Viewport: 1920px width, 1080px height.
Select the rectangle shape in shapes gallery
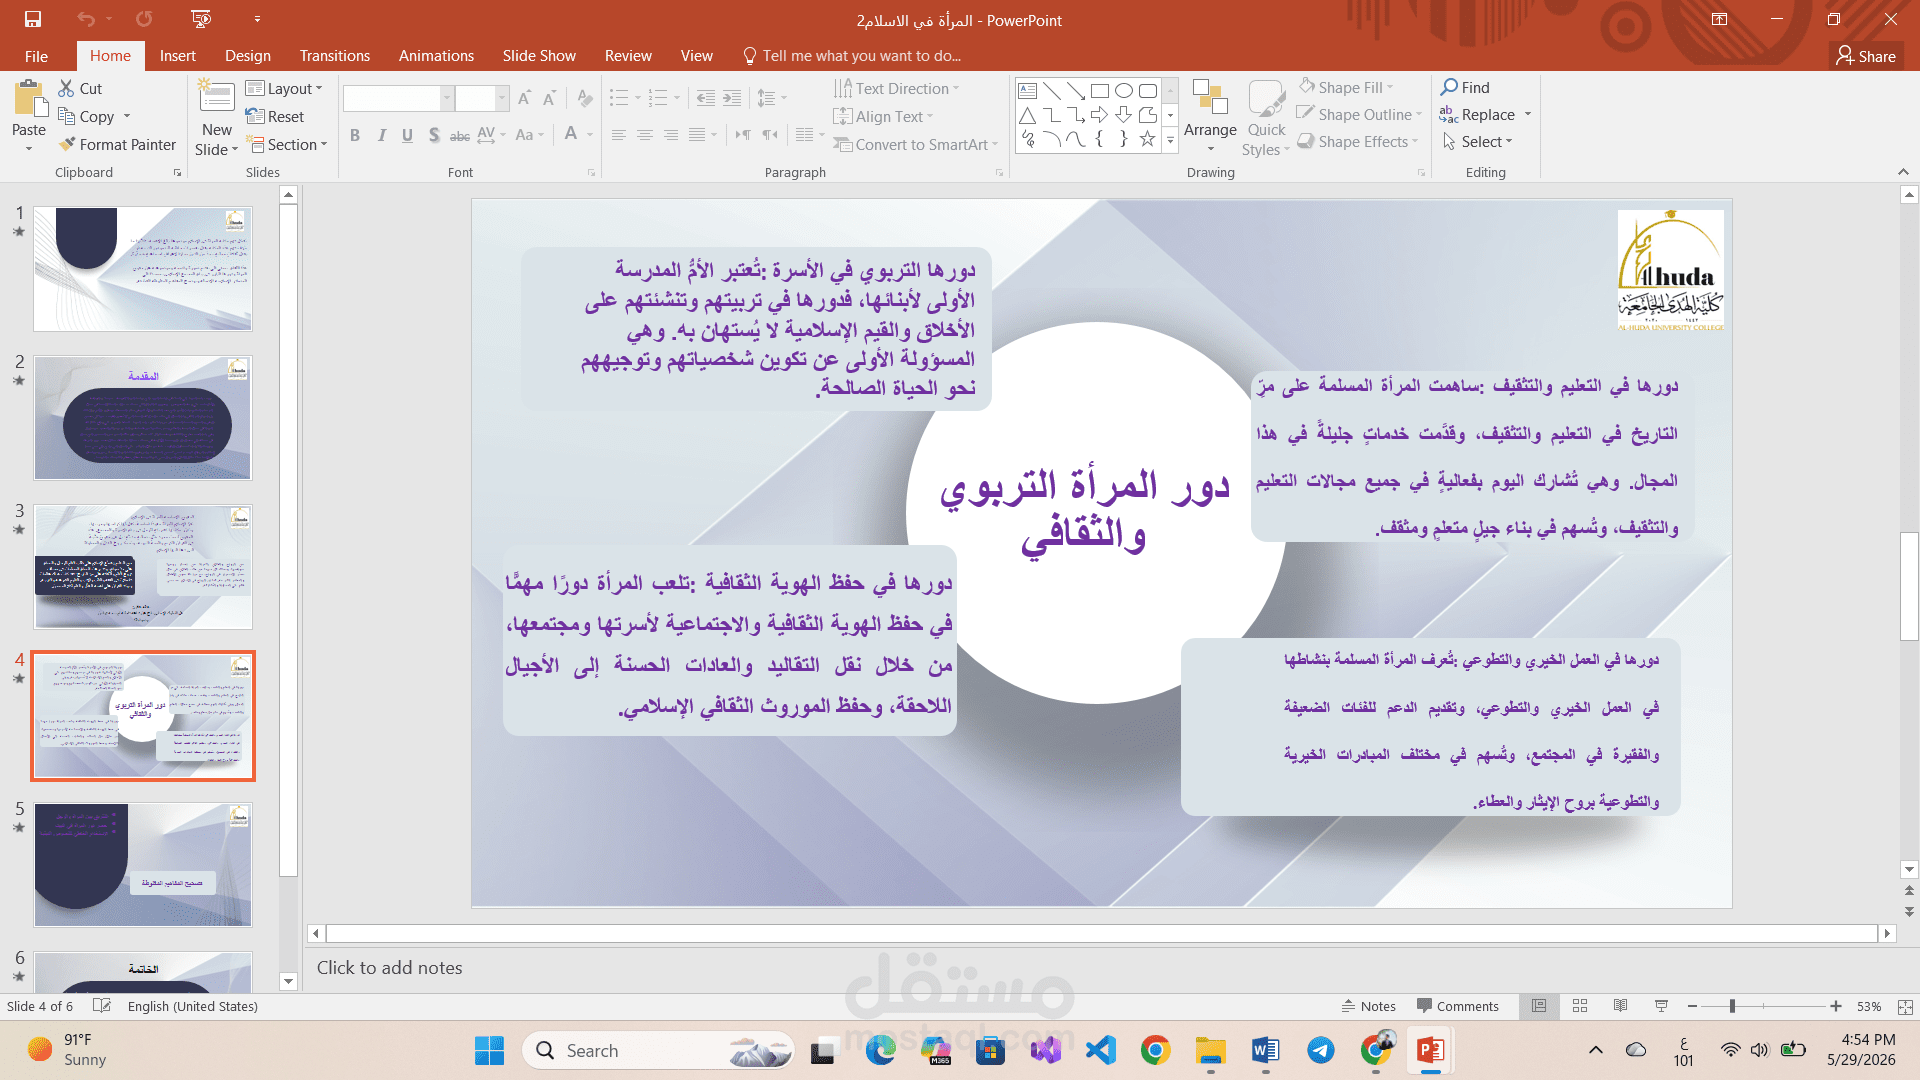pos(1099,91)
